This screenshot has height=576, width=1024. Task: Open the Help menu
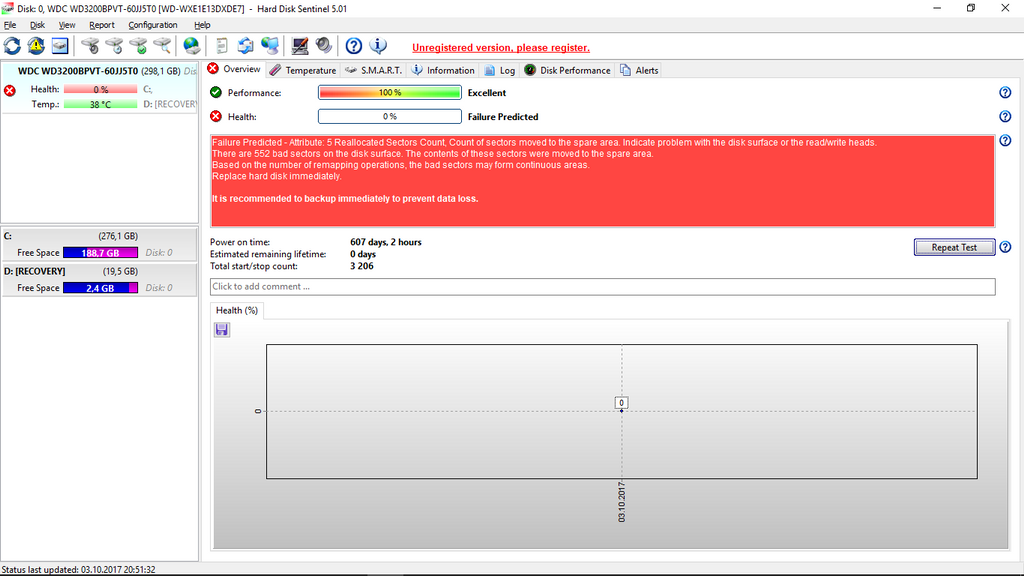click(x=202, y=25)
